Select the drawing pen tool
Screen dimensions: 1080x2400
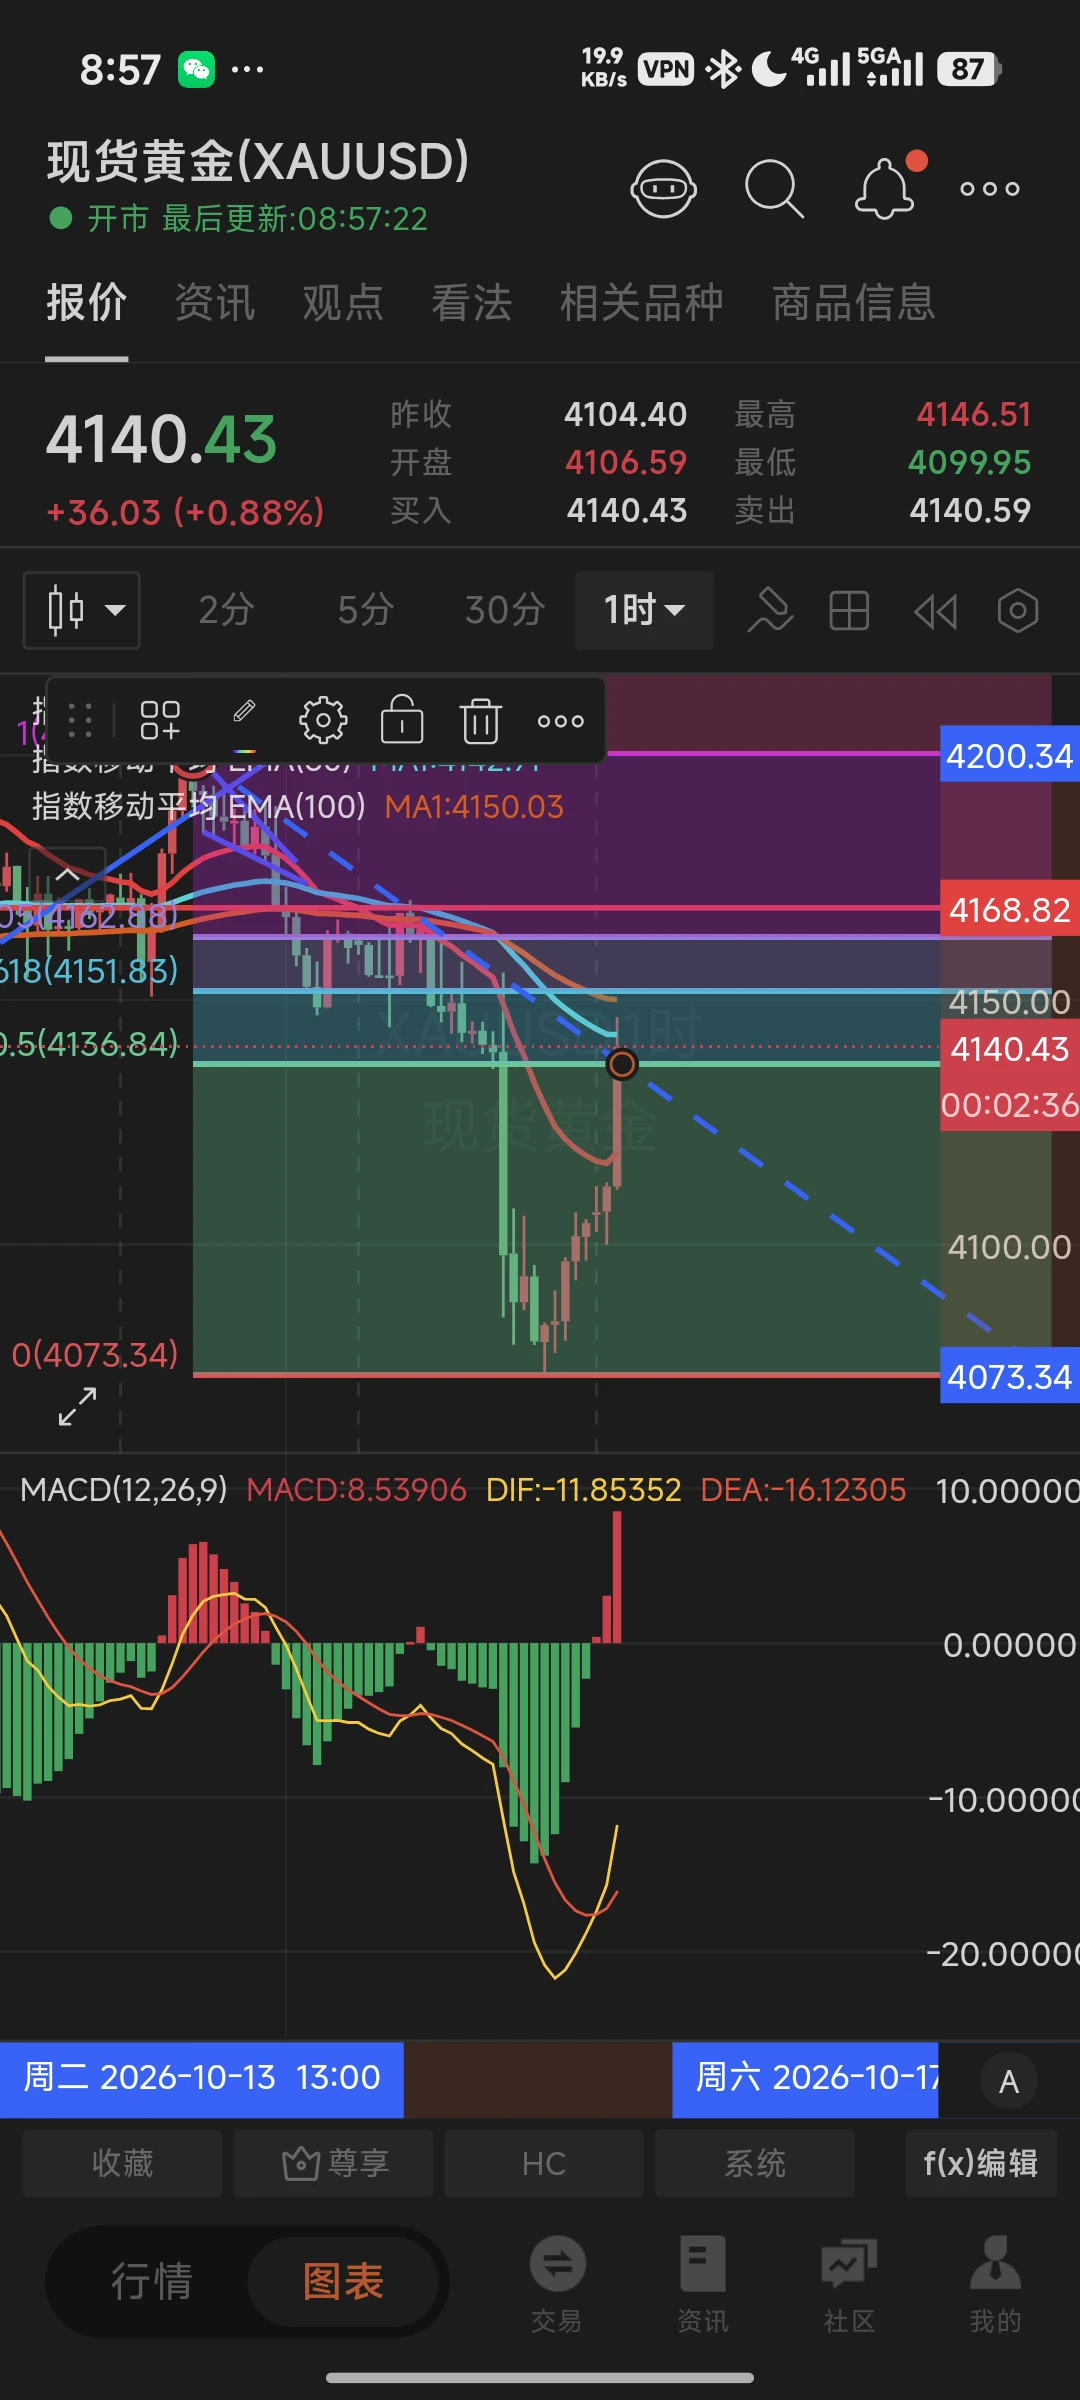770,610
